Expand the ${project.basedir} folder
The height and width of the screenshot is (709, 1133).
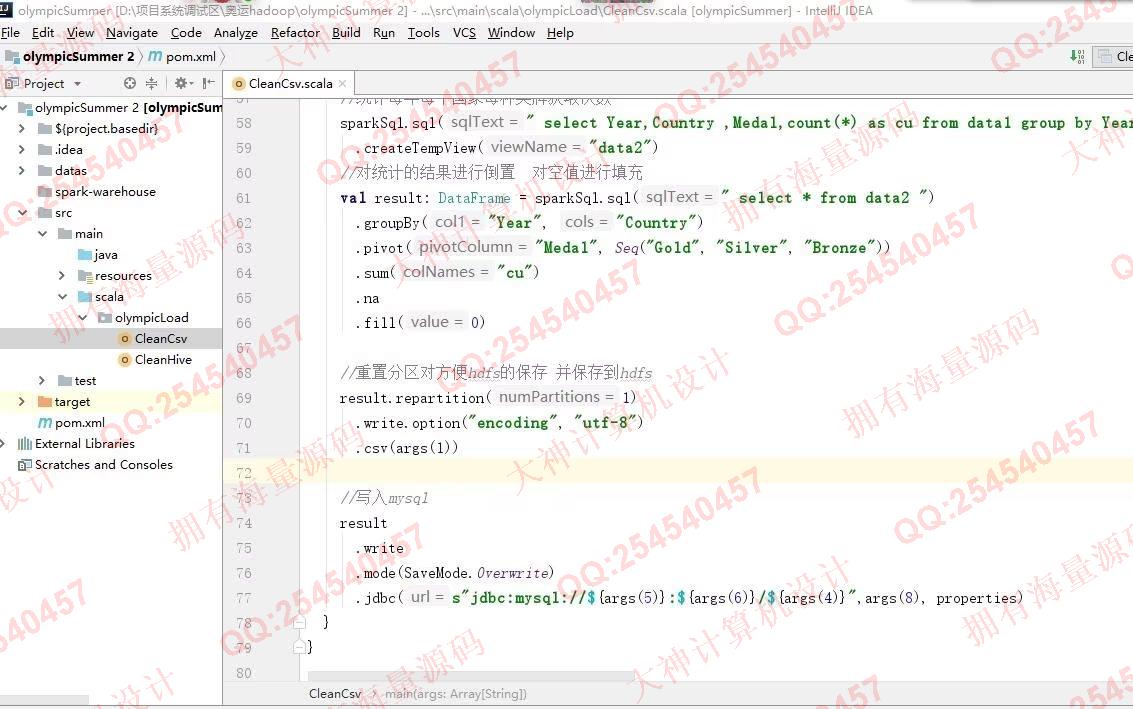[x=22, y=129]
